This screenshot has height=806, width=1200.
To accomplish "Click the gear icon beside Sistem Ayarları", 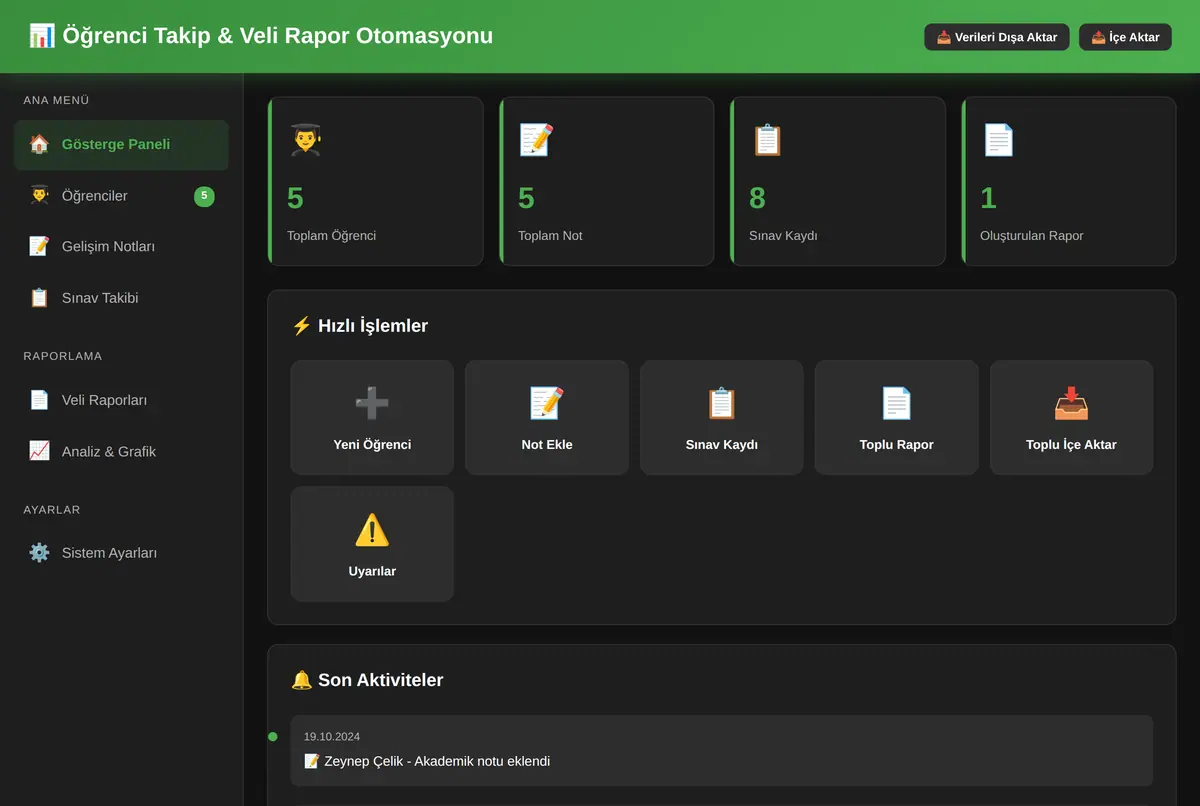I will click(x=39, y=552).
